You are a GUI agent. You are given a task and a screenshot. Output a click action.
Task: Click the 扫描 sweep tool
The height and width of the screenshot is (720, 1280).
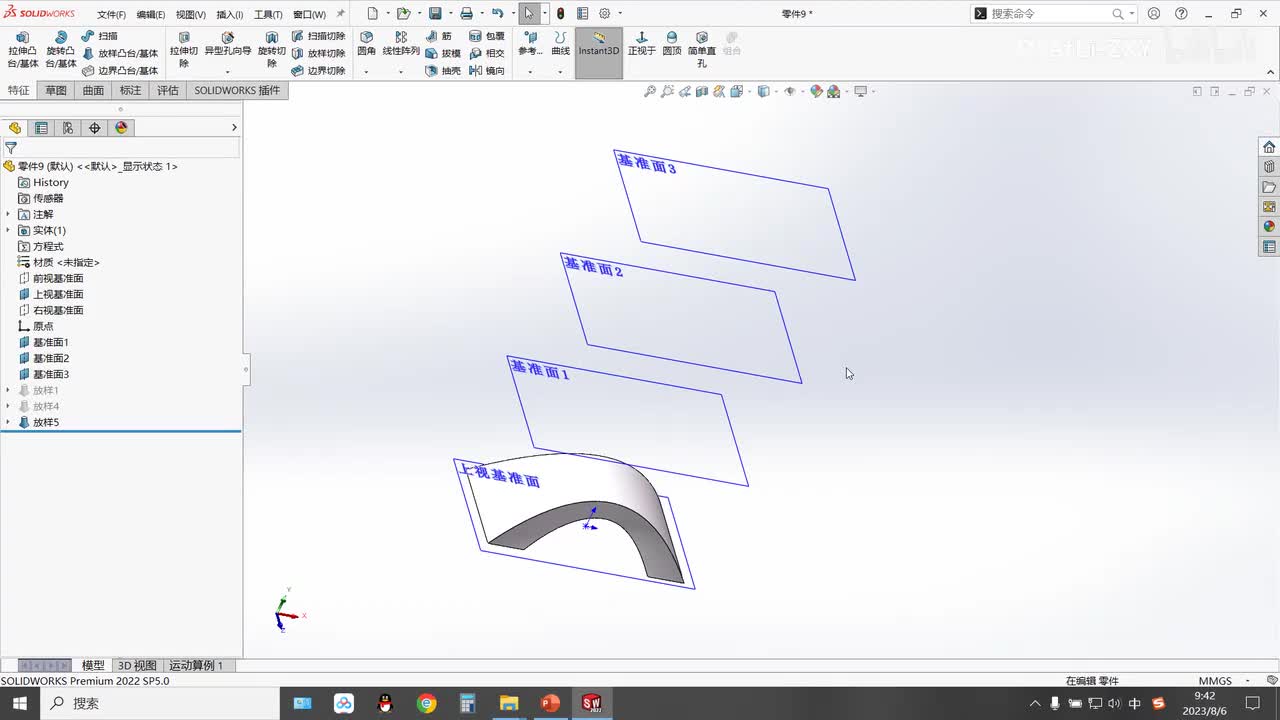click(x=99, y=36)
